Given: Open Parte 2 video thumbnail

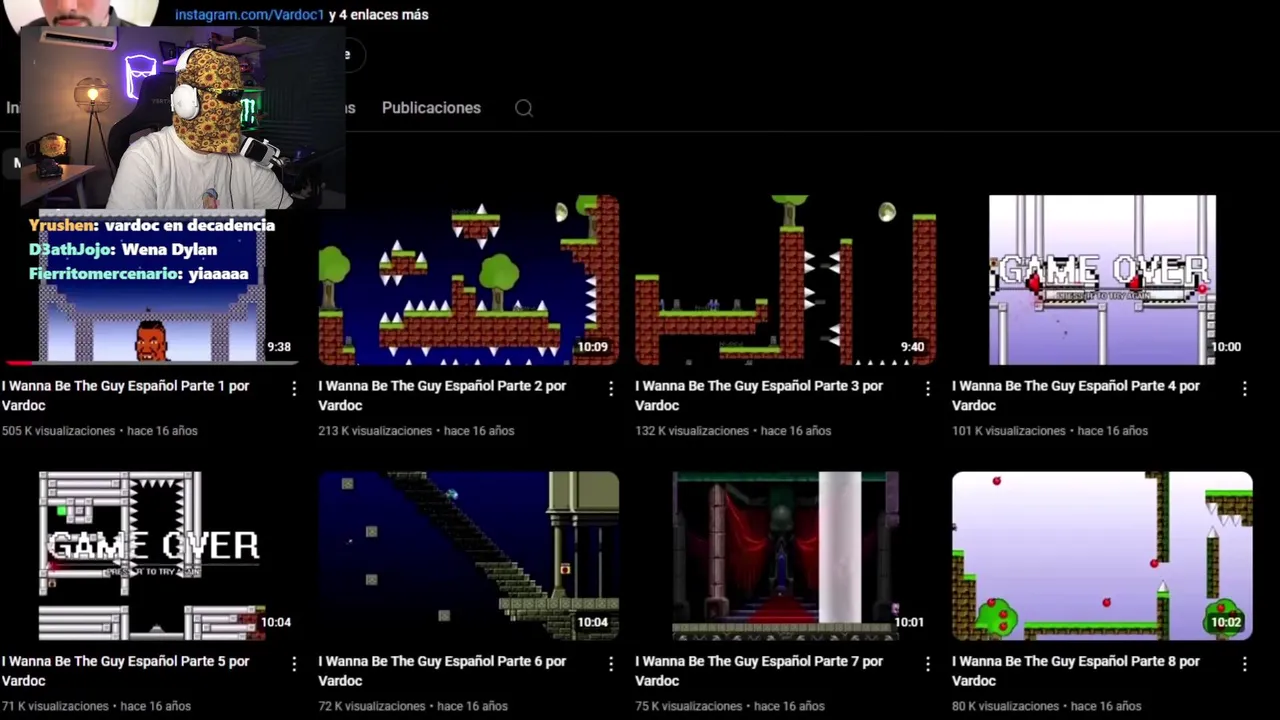Looking at the screenshot, I should pos(468,280).
